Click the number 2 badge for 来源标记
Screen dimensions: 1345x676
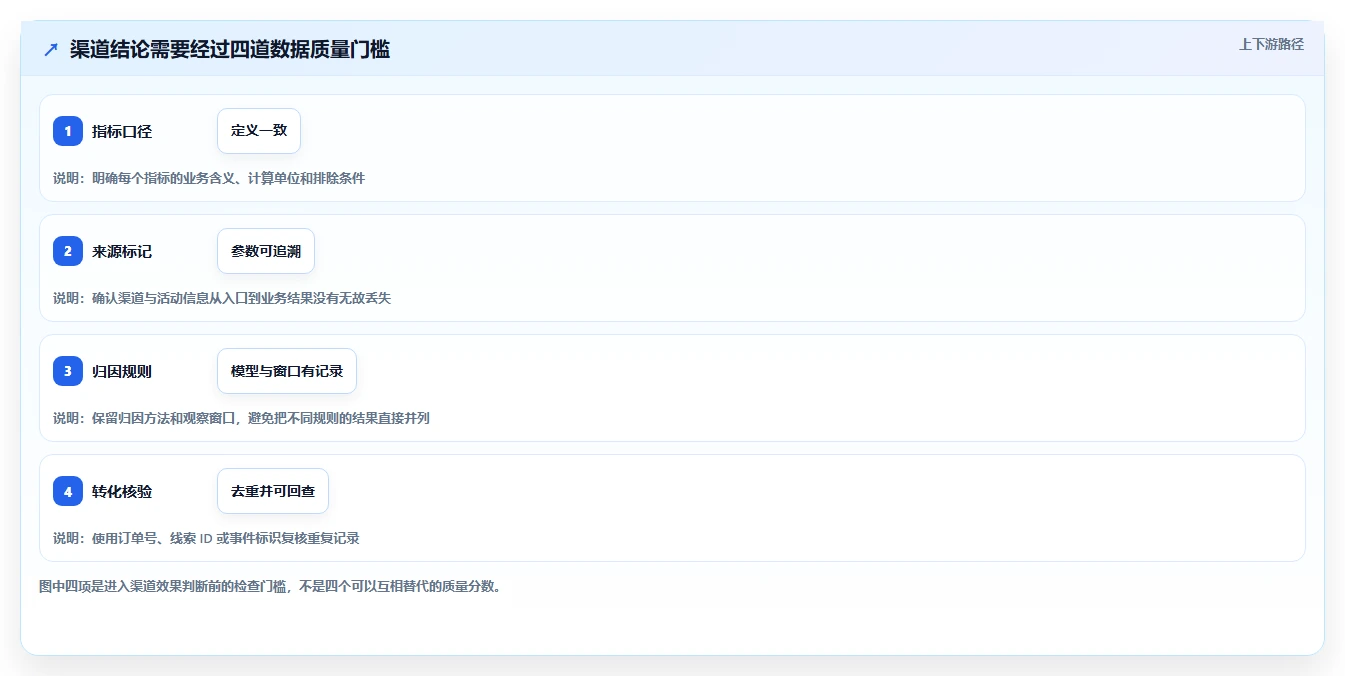68,251
